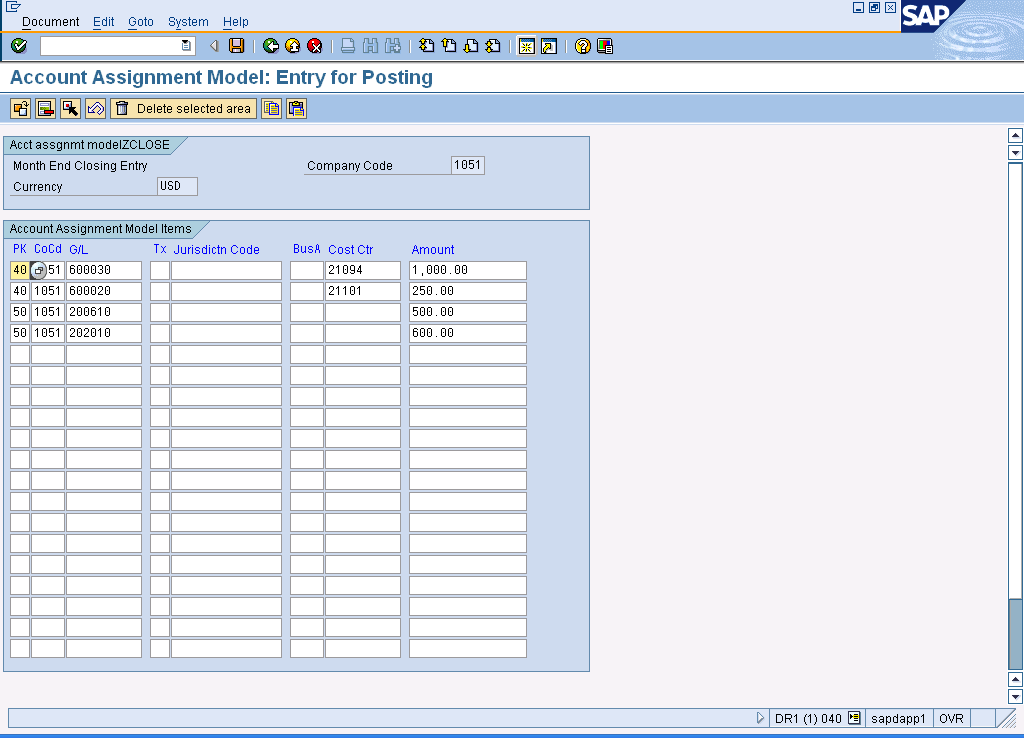Viewport: 1024px width, 738px height.
Task: Go to the last page icon
Action: (x=493, y=46)
